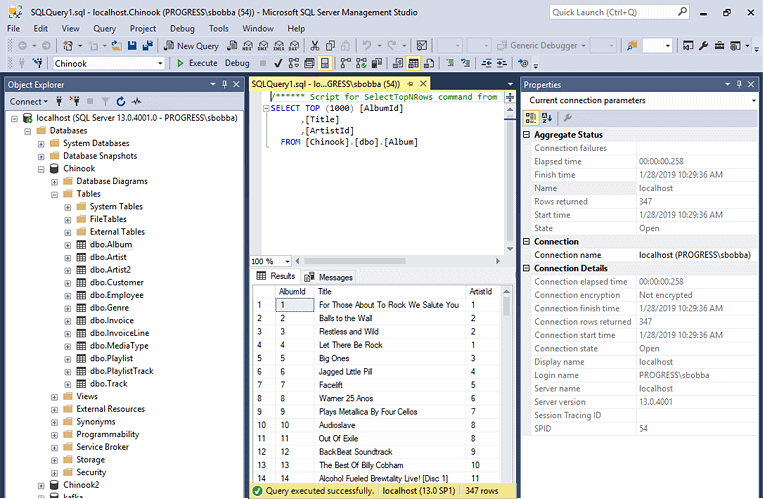Uncomment the selected lines icon
Screen dimensions: 763x499
466,63
